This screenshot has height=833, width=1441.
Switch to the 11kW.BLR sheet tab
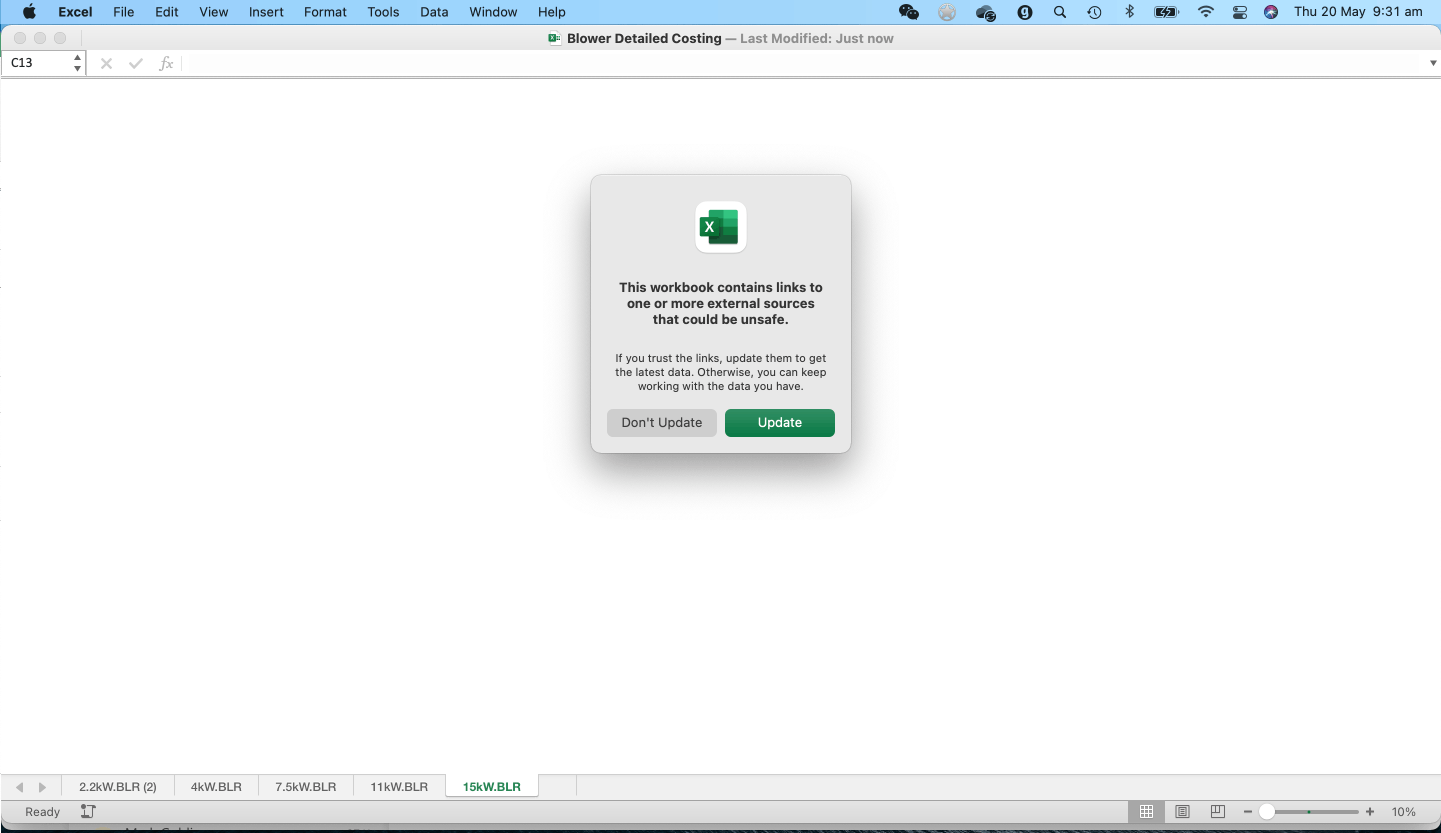(399, 787)
